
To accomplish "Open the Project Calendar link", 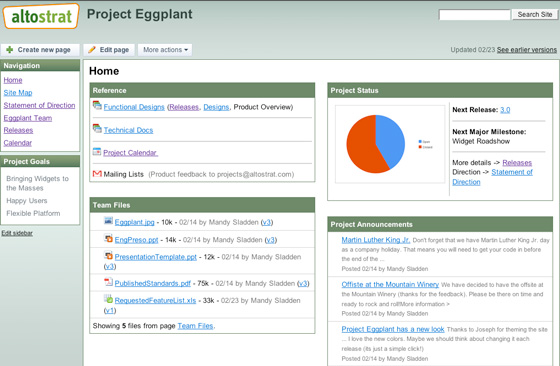I will 130,153.
